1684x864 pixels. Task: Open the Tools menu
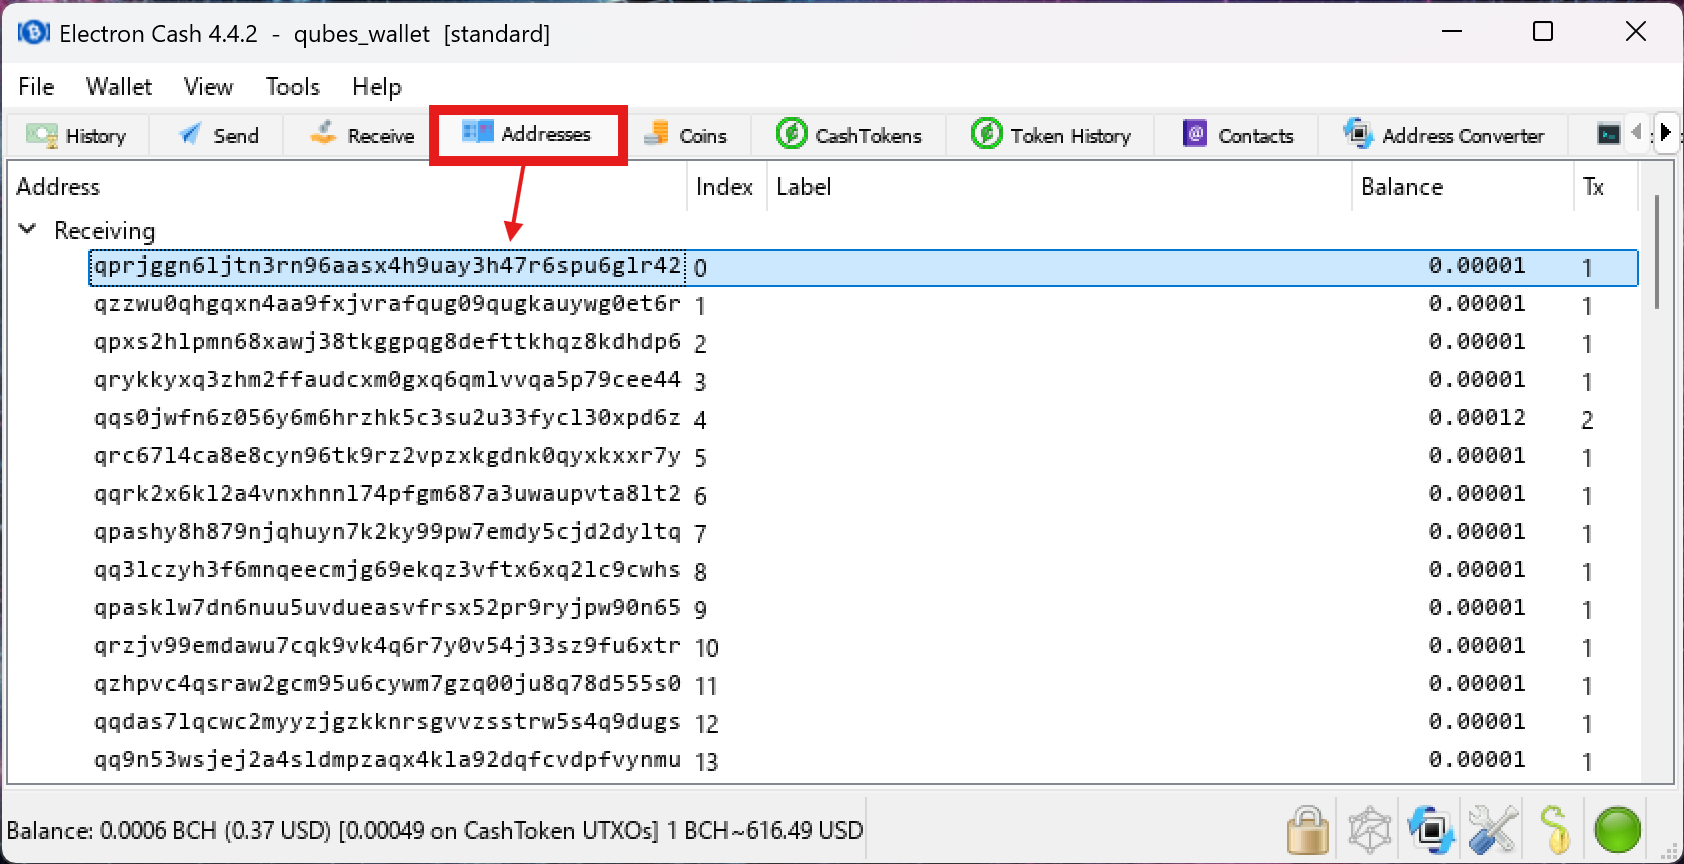(x=292, y=87)
